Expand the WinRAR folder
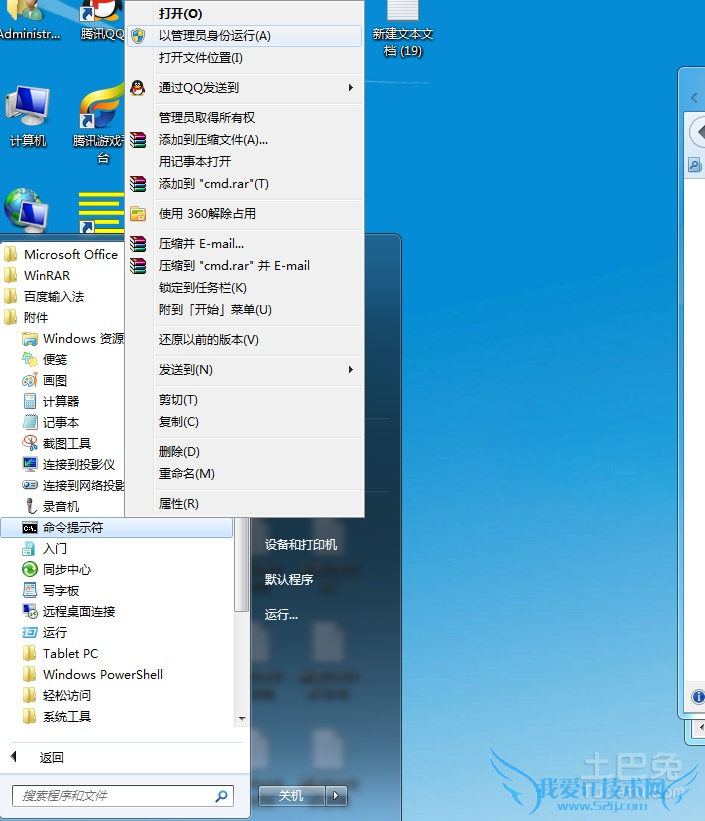This screenshot has height=821, width=705. (x=38, y=275)
